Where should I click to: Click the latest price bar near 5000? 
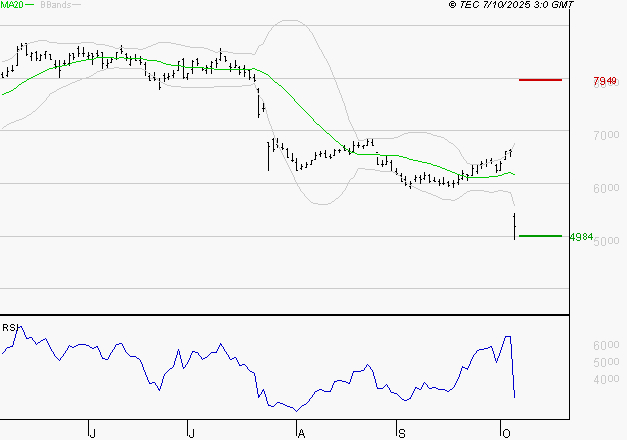tap(515, 226)
